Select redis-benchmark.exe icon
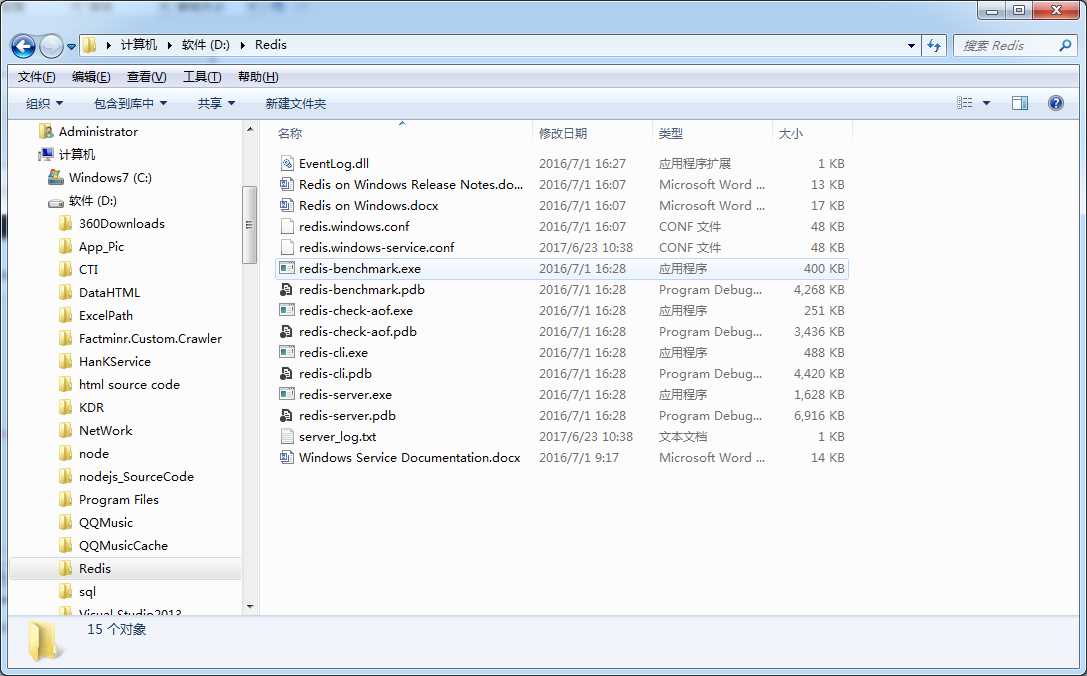The image size is (1087, 676). tap(287, 268)
